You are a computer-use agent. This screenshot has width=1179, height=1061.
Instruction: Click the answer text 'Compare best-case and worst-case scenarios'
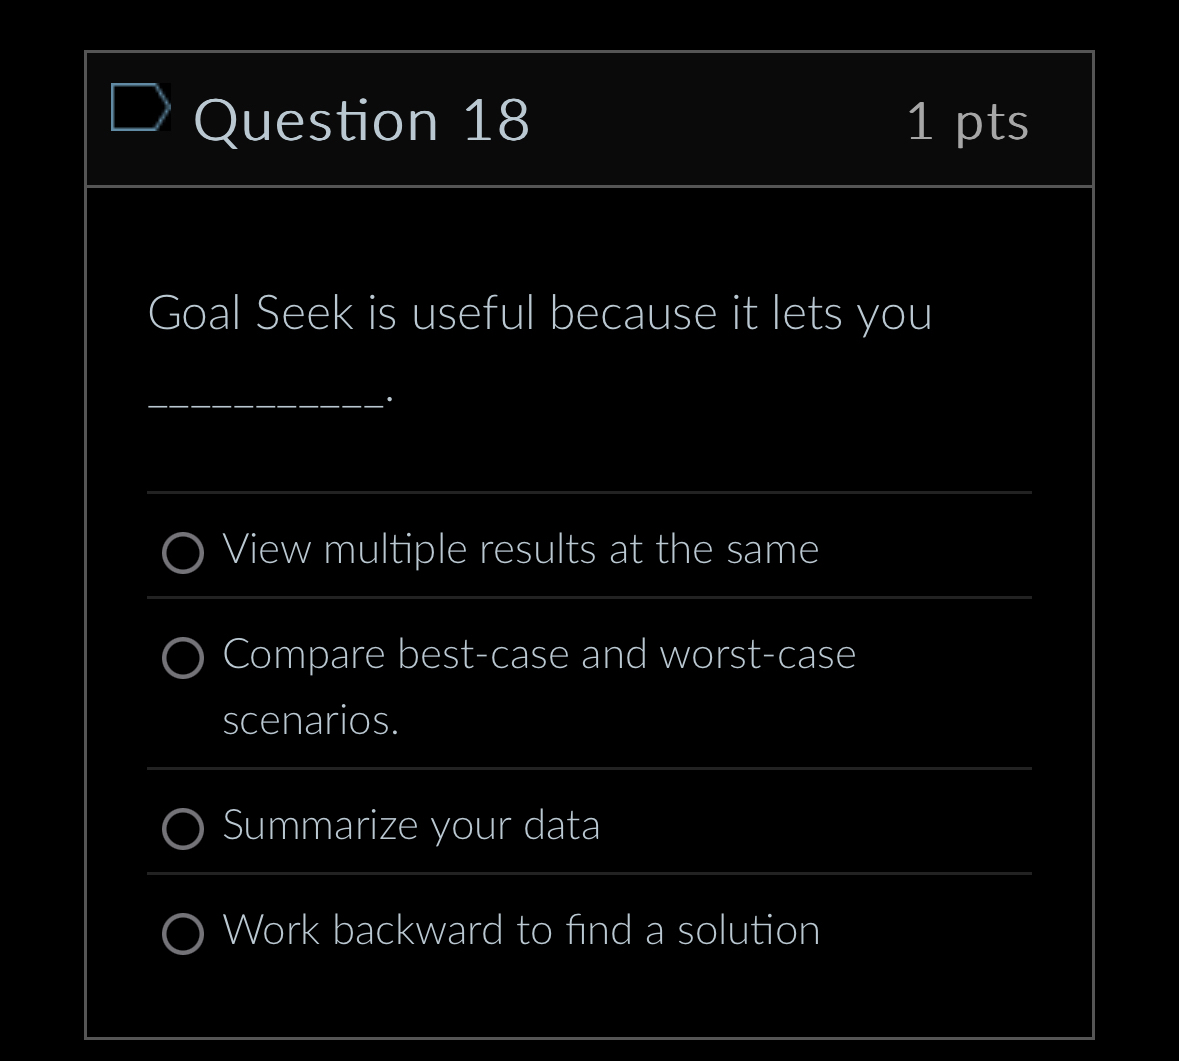pyautogui.click(x=539, y=655)
